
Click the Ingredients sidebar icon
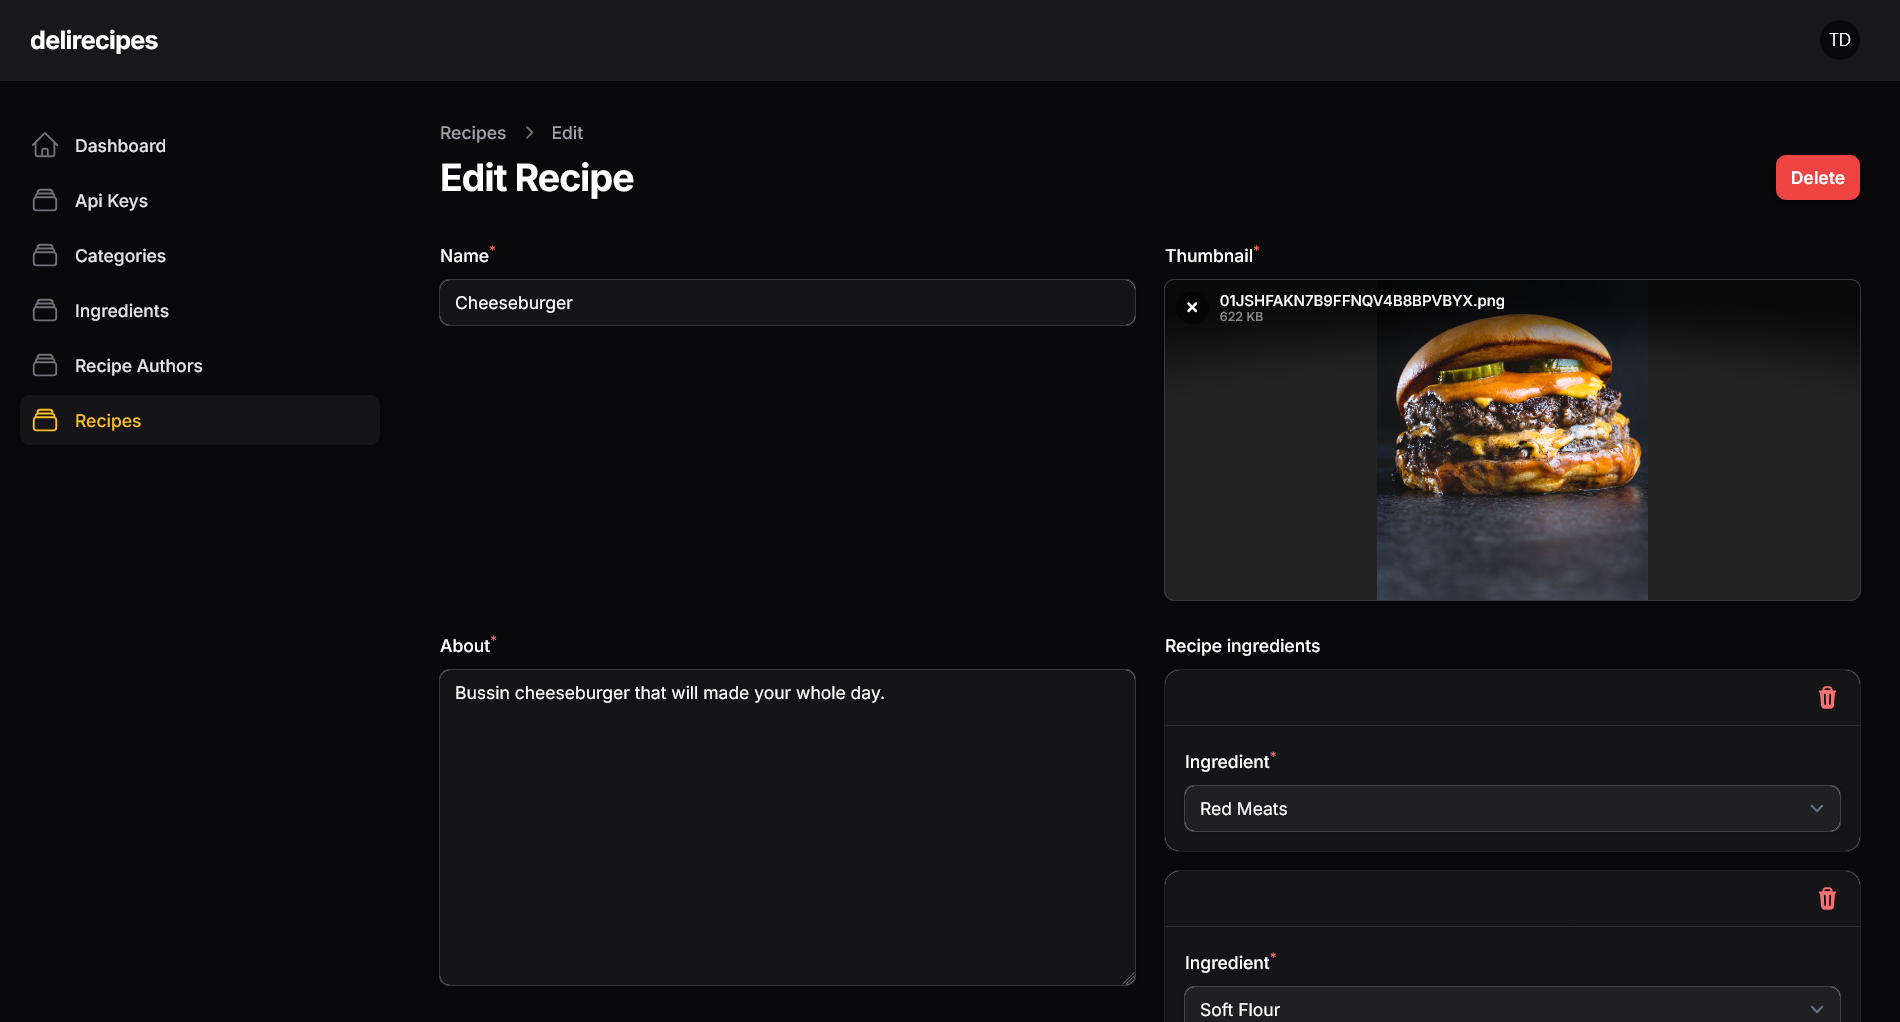point(45,311)
